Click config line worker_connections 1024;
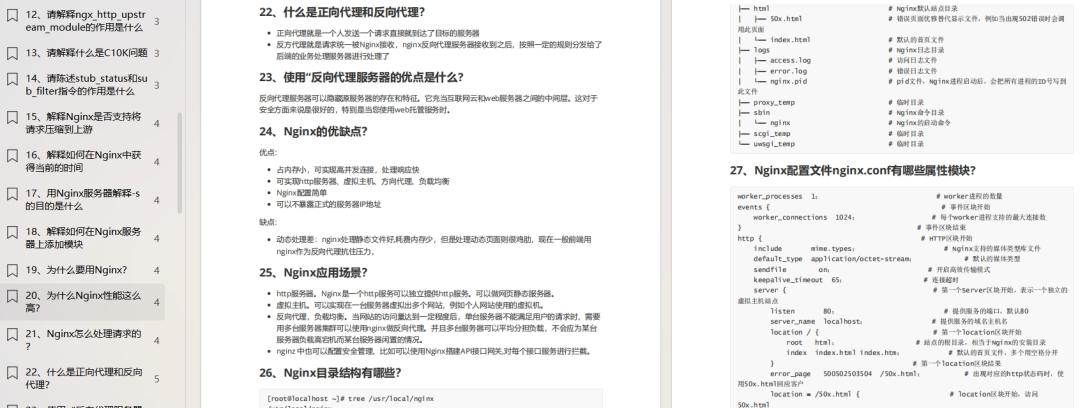This screenshot has width=1080, height=408. click(x=804, y=217)
